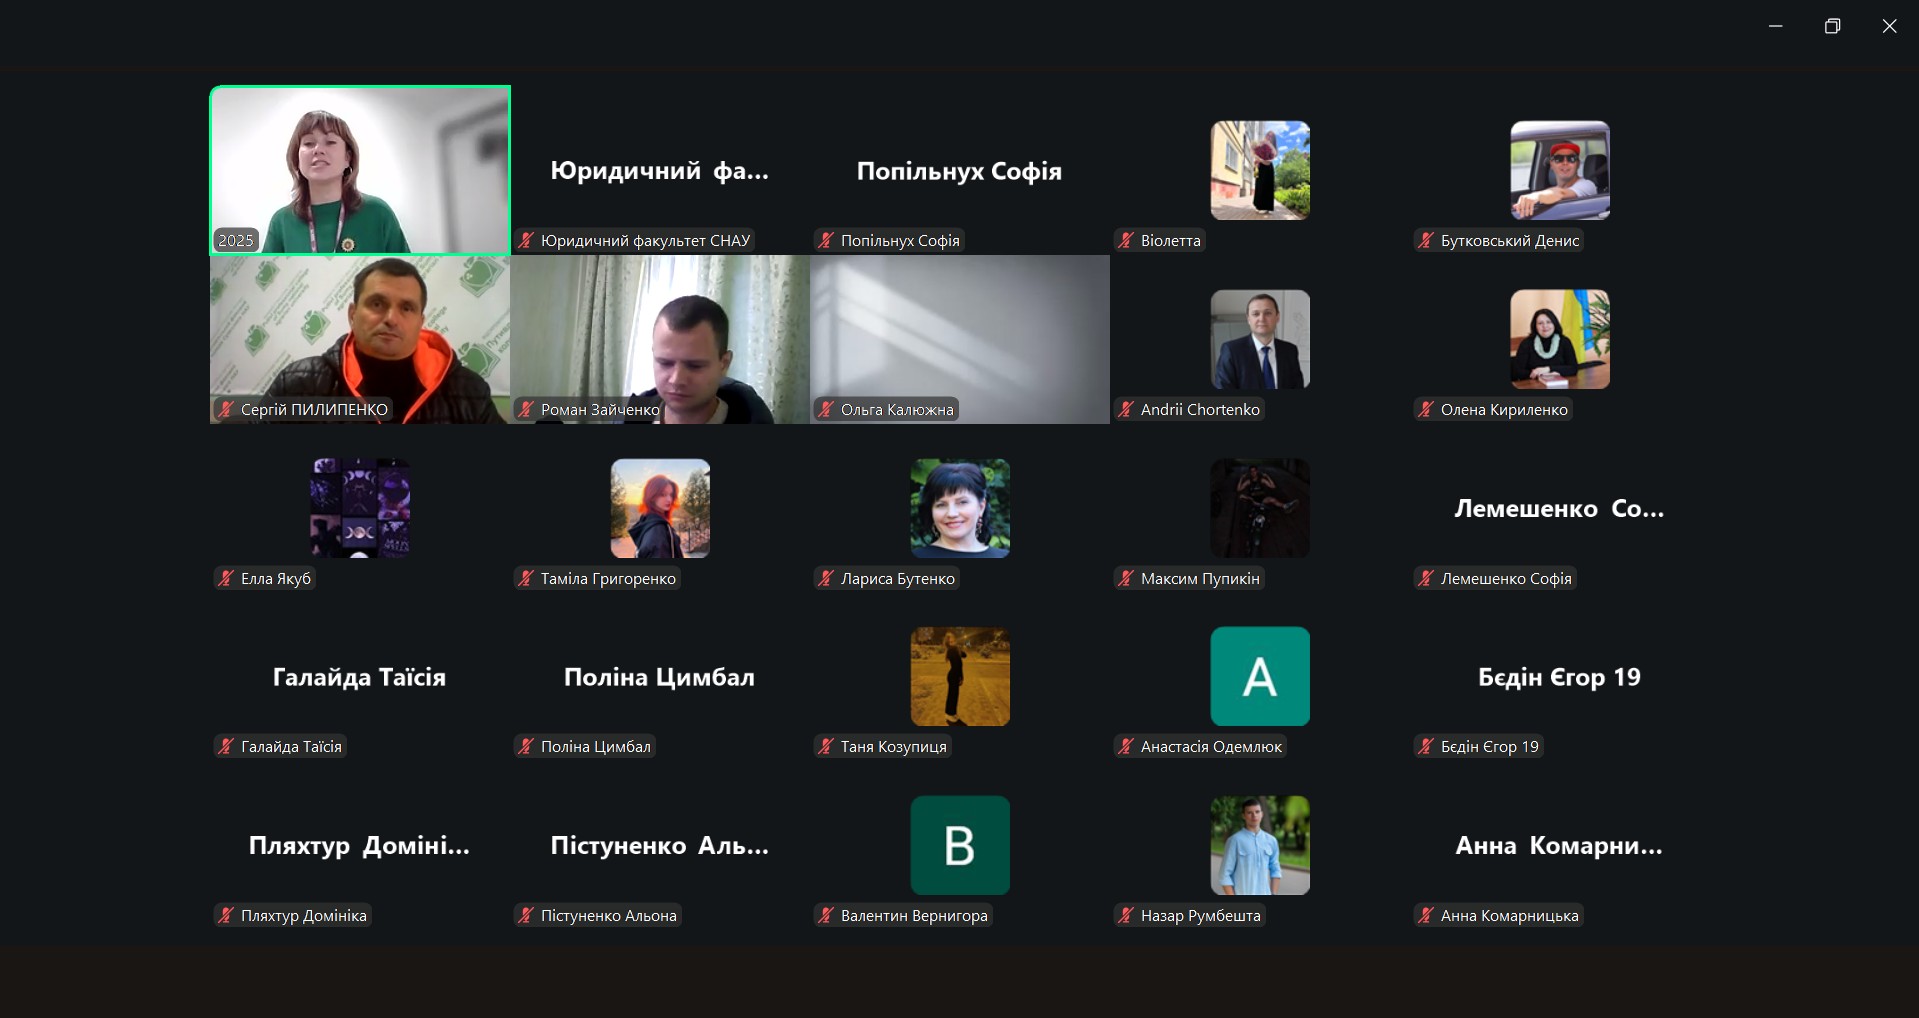Image resolution: width=1919 pixels, height=1018 pixels.
Task: Click muted mic icon next to Лариса Бутенко
Action: point(826,579)
